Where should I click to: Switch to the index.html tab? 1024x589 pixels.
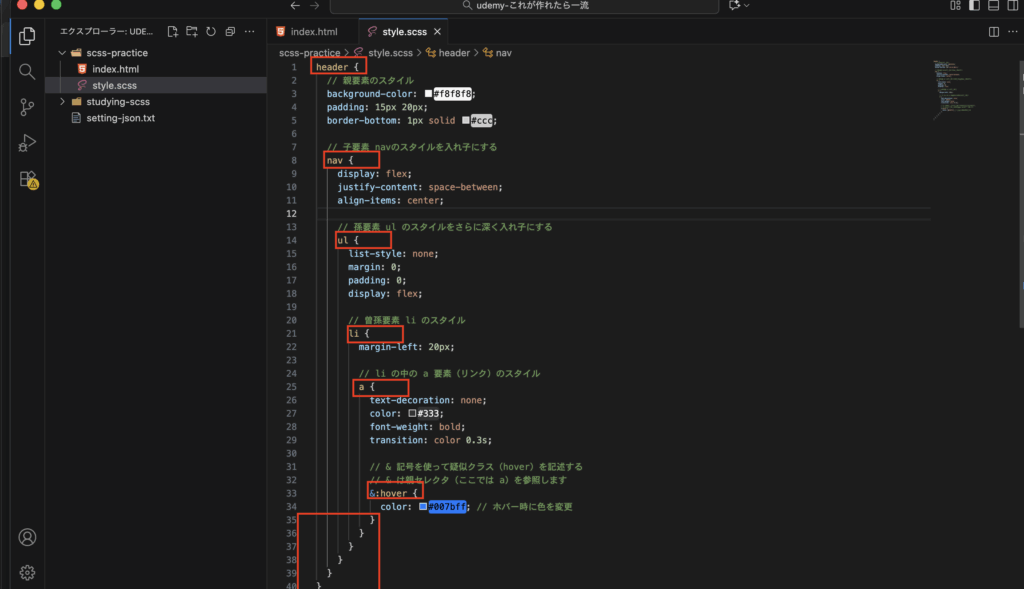tap(313, 32)
